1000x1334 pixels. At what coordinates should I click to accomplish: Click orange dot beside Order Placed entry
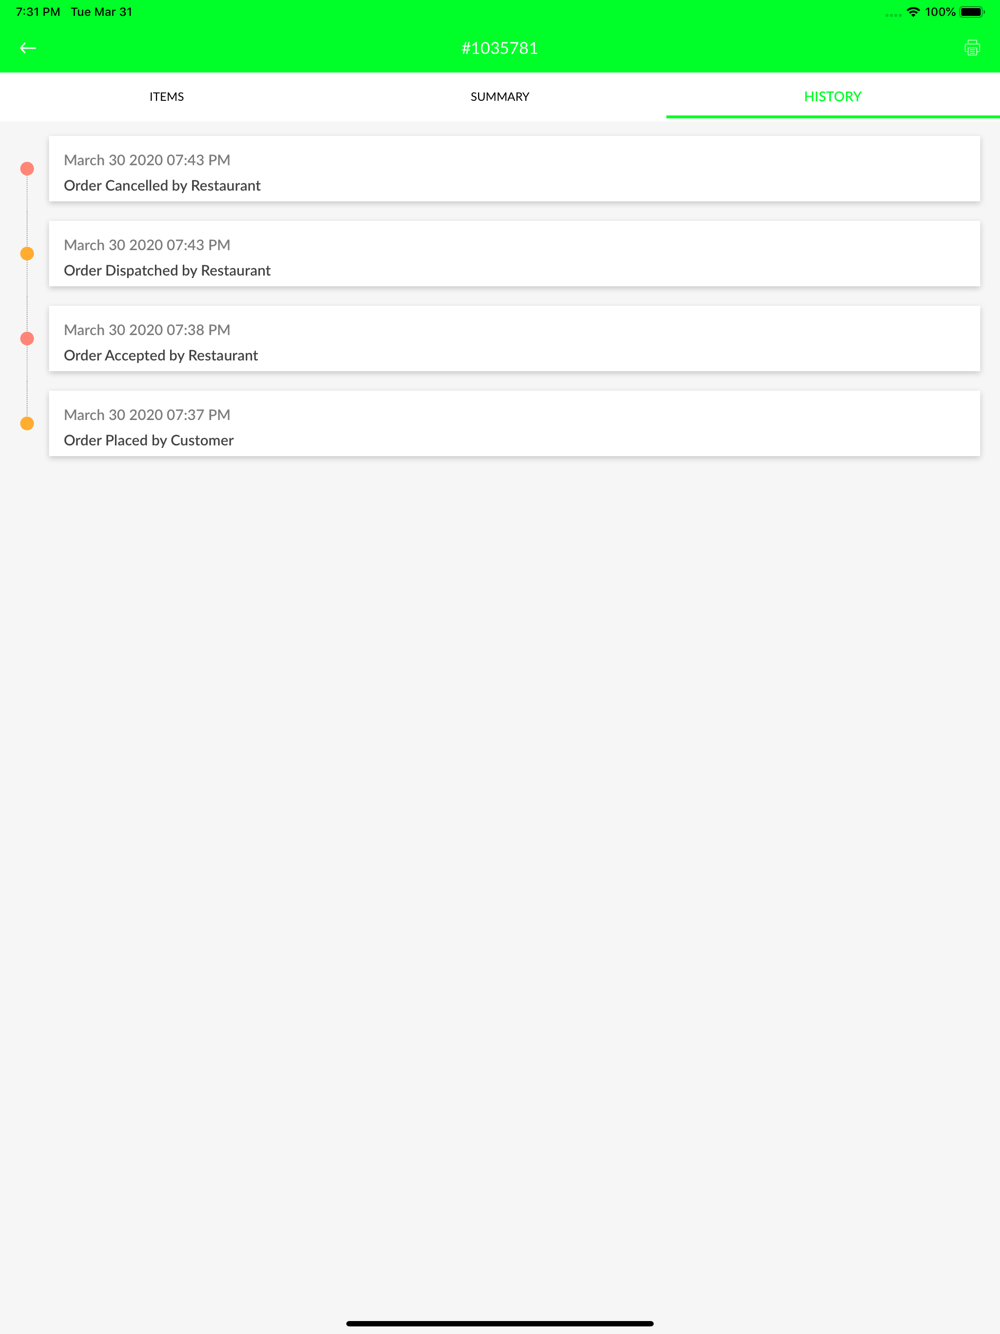[x=27, y=424]
